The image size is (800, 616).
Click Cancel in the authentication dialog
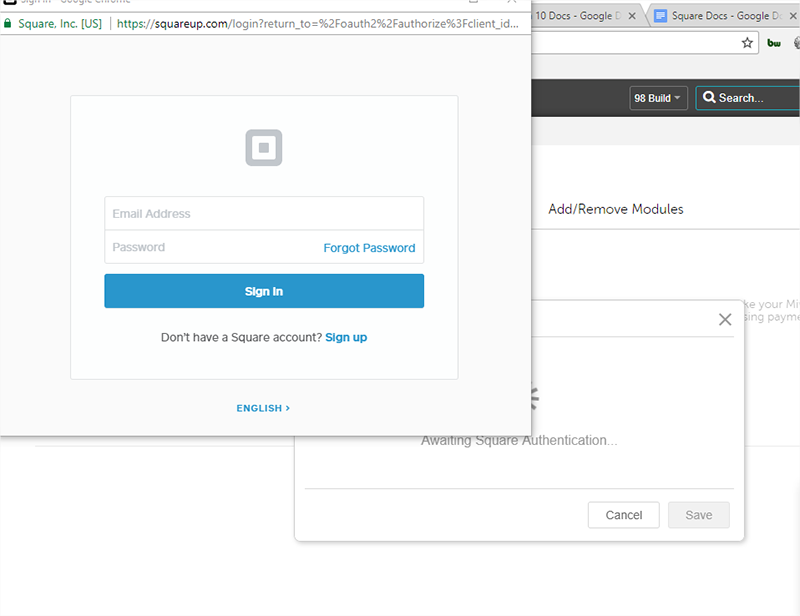(x=623, y=515)
